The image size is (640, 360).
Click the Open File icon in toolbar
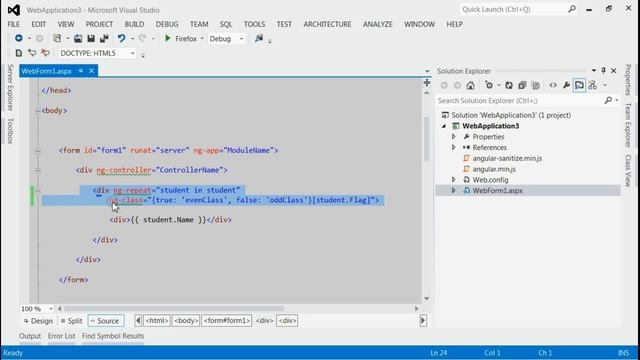point(78,38)
